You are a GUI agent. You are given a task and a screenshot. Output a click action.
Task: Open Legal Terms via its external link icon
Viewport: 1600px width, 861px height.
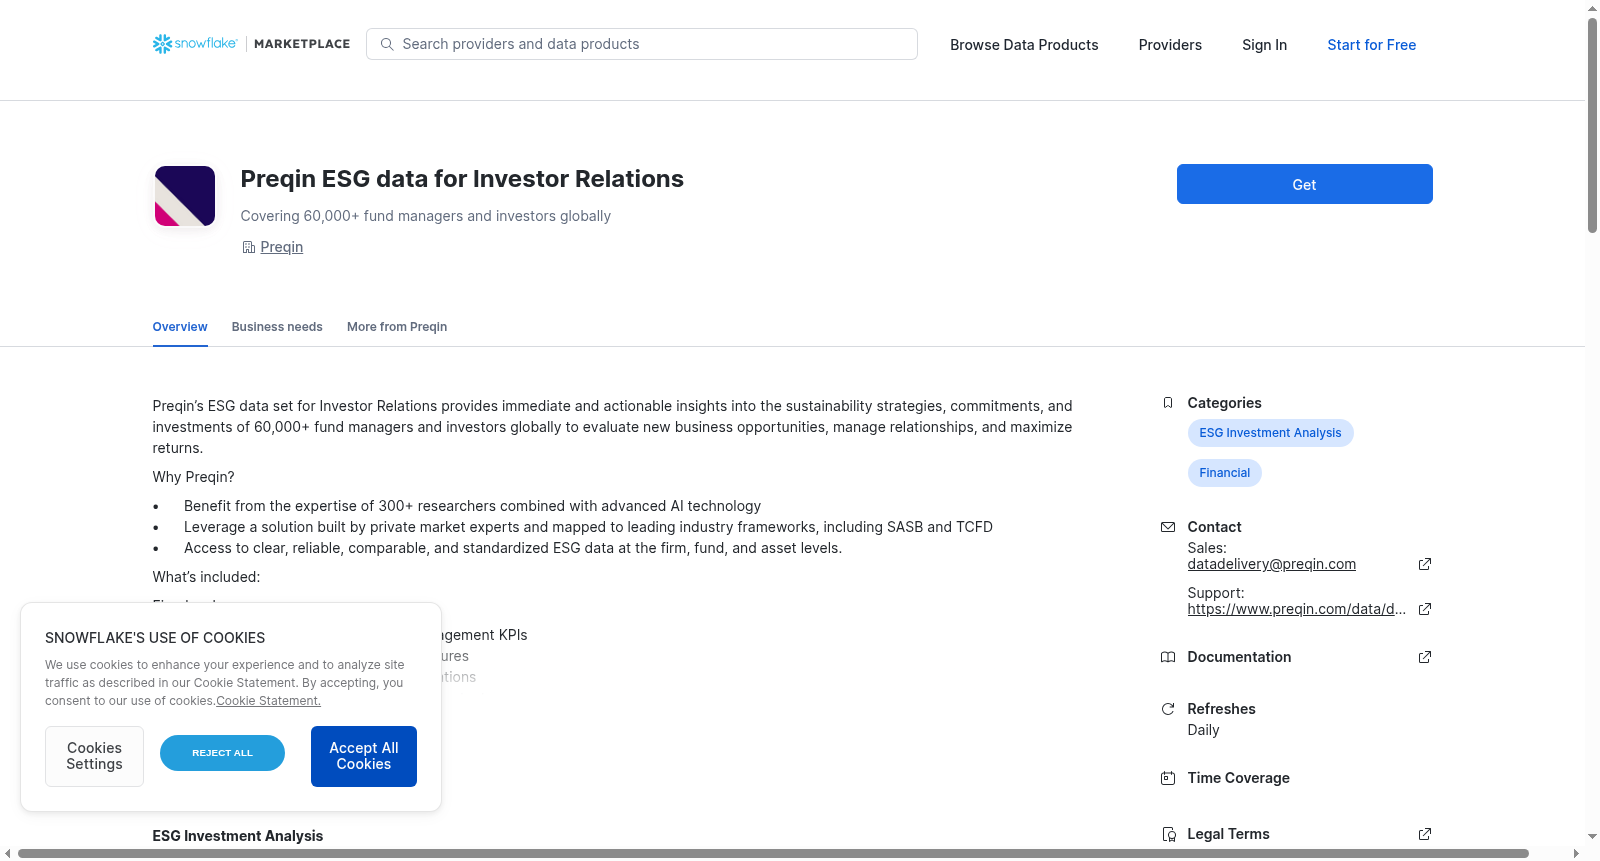[x=1425, y=834]
